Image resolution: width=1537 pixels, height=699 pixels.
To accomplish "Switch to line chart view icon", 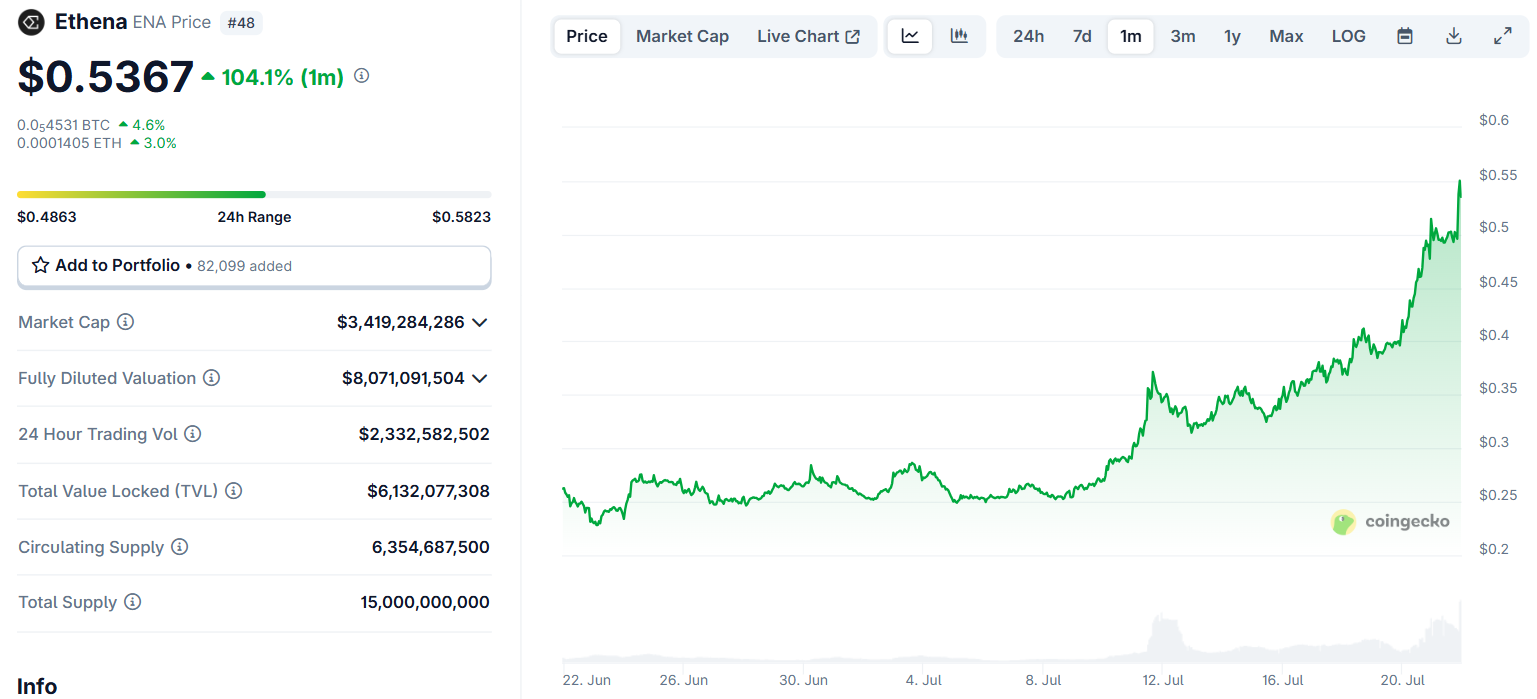I will pyautogui.click(x=910, y=36).
